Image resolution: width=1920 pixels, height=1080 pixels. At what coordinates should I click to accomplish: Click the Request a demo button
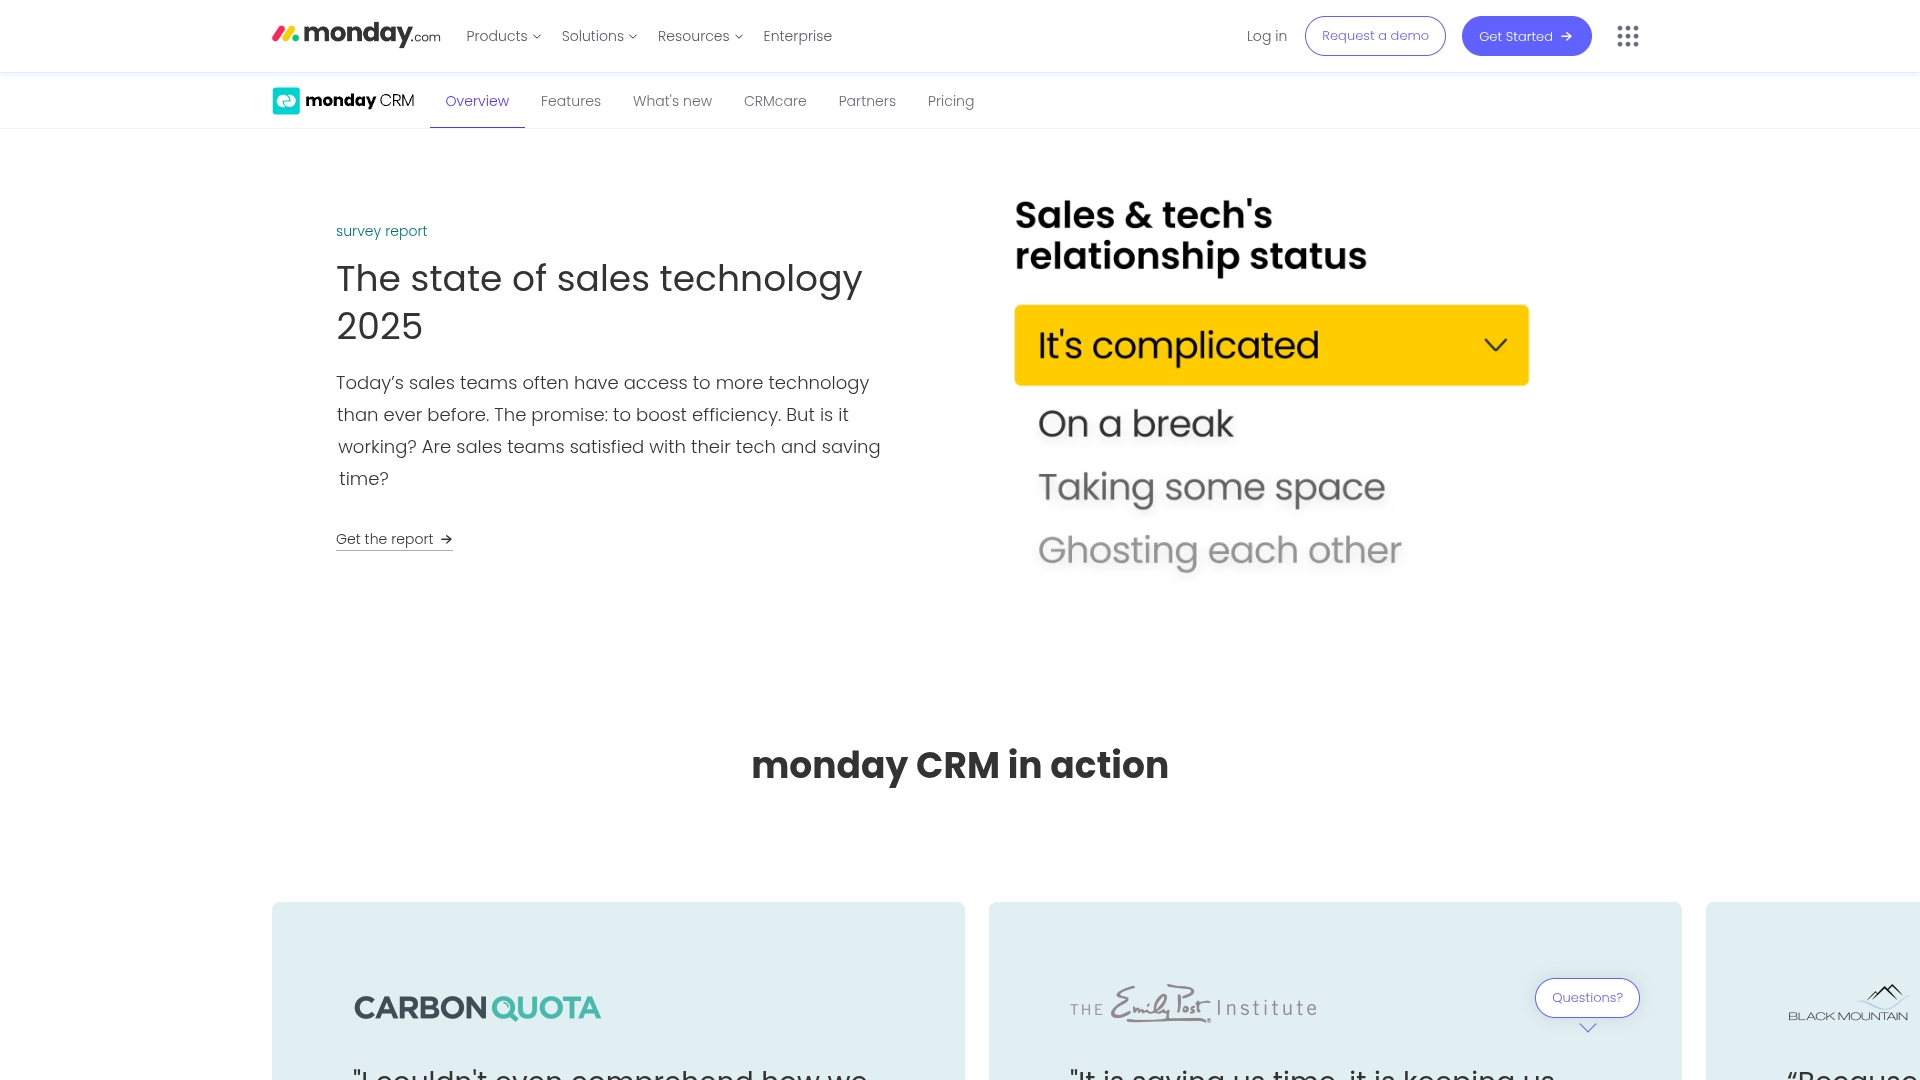[1375, 36]
